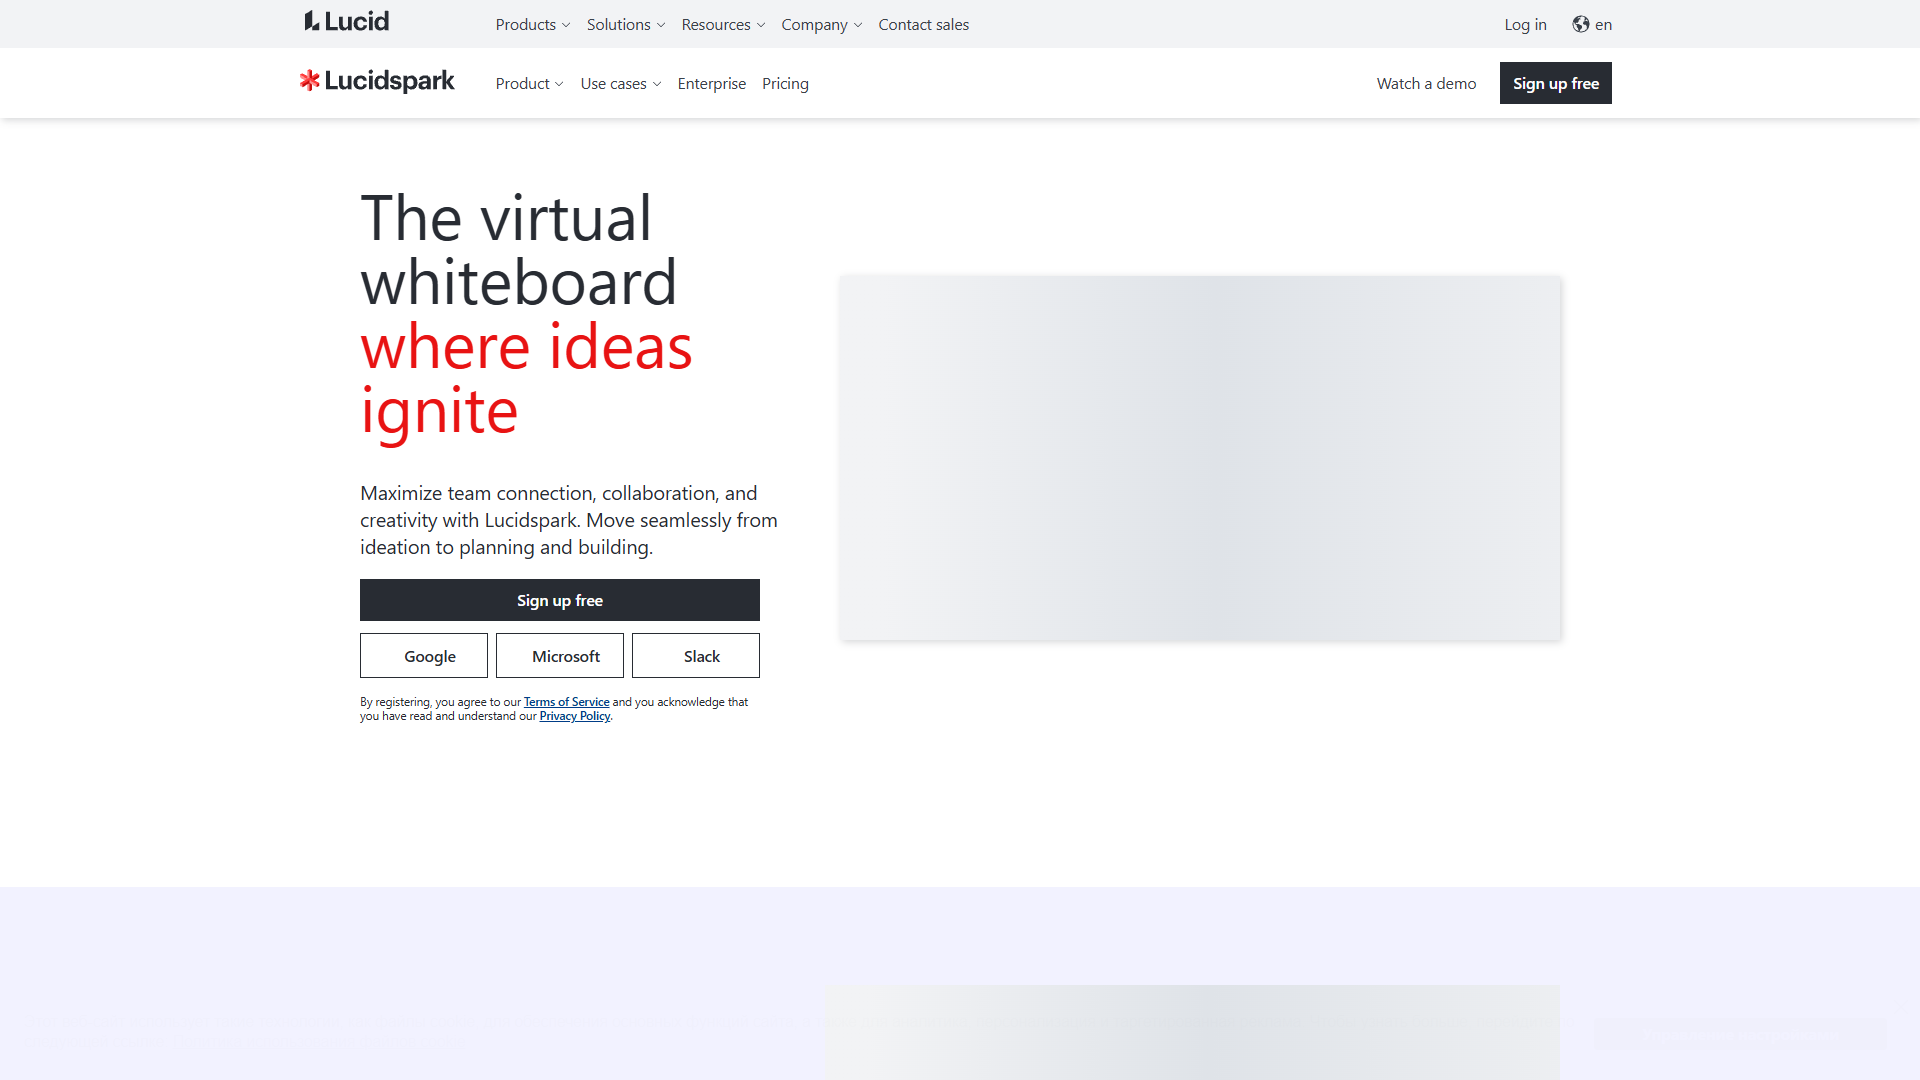The image size is (1920, 1080).
Task: Expand the Solutions dropdown menu
Action: pos(626,24)
